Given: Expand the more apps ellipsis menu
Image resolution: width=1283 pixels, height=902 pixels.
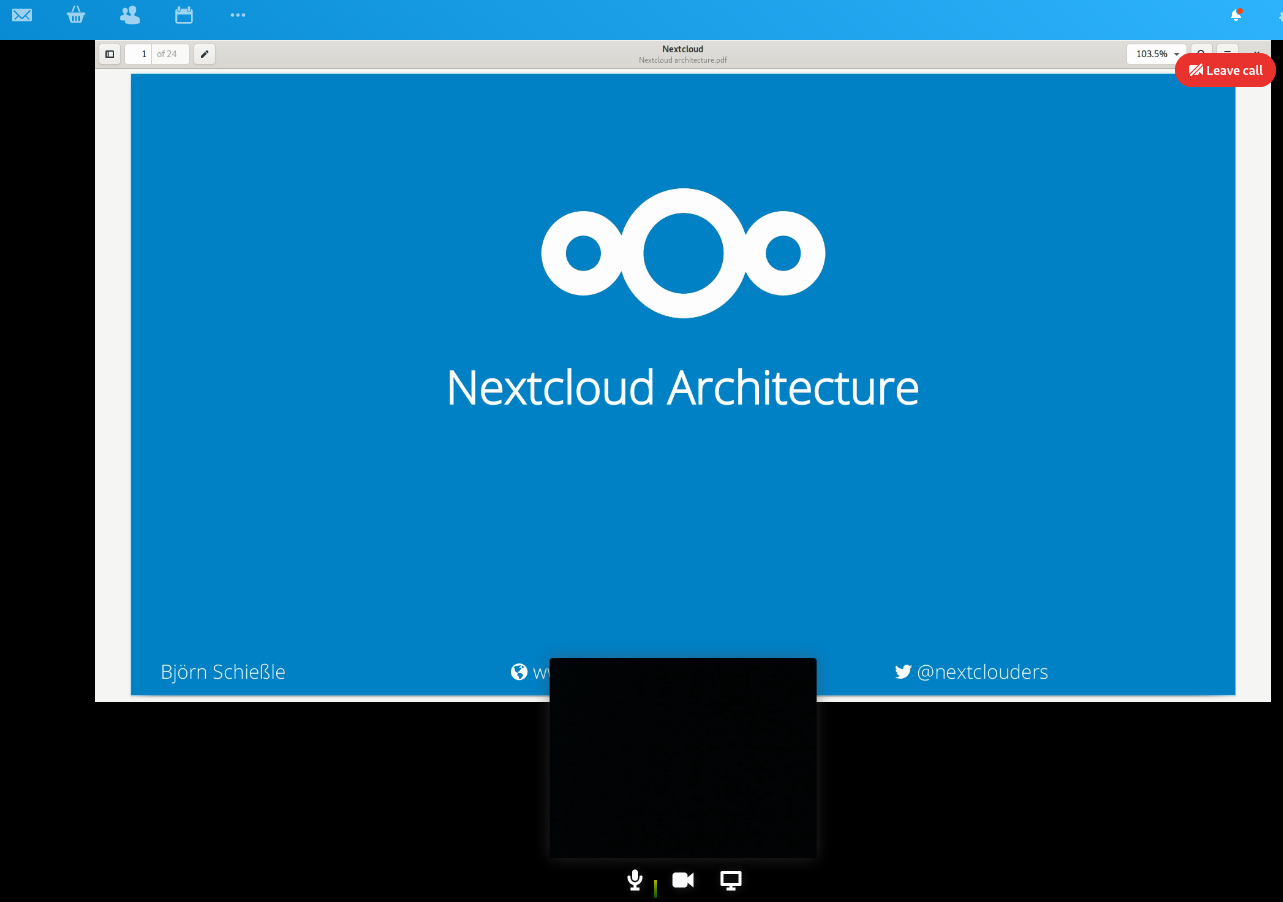Looking at the screenshot, I should point(237,17).
